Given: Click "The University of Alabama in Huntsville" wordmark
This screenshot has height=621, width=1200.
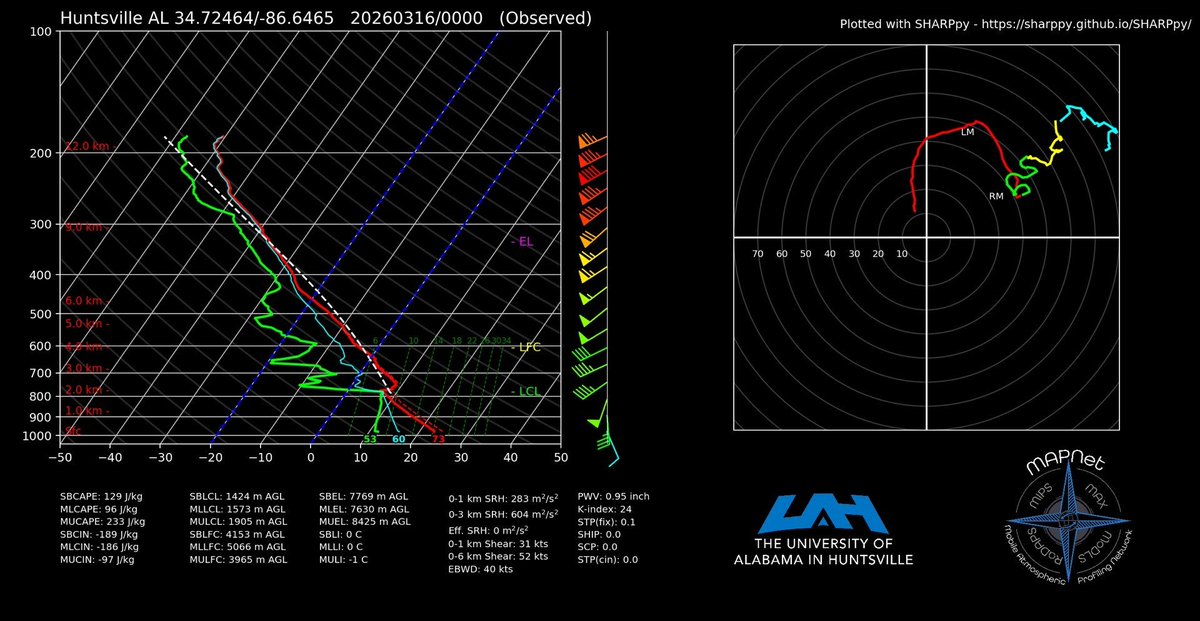Looking at the screenshot, I should tap(822, 551).
